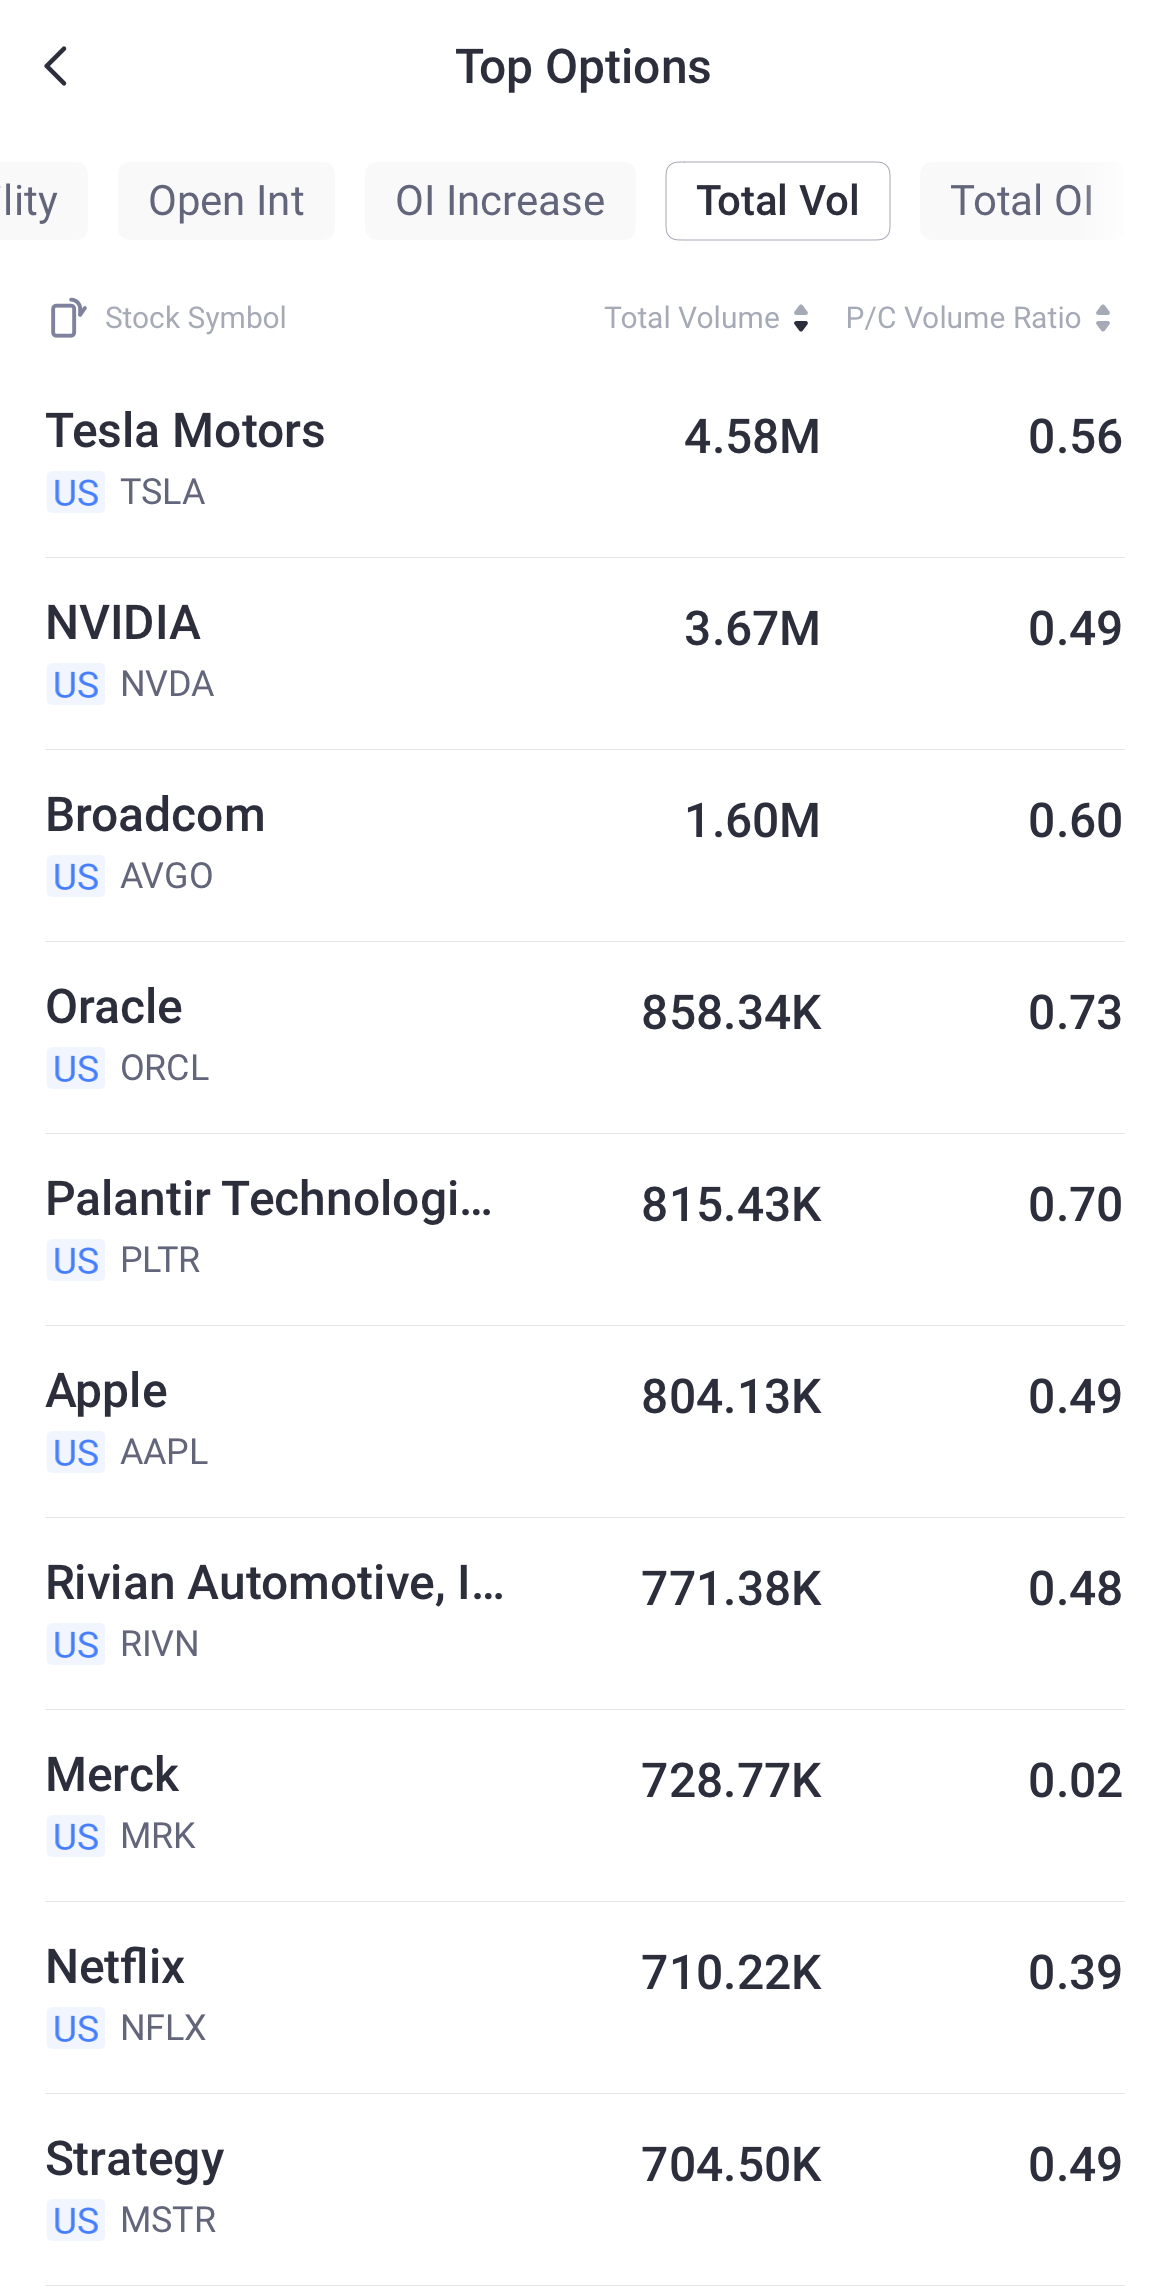1170x2289 pixels.
Task: Switch to the OI Increase tab
Action: (x=500, y=201)
